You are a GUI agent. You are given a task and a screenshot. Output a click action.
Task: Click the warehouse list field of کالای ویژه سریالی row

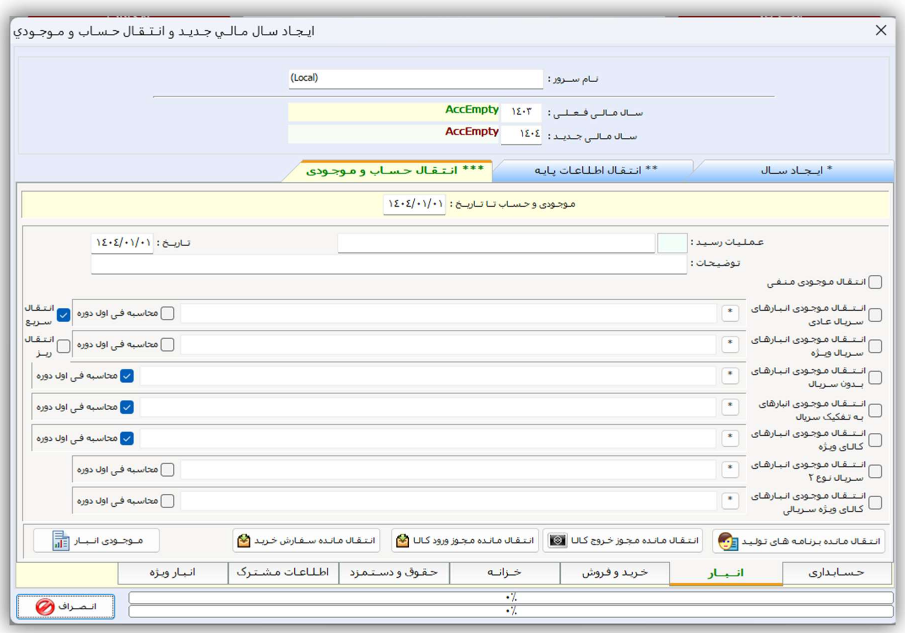tap(448, 500)
